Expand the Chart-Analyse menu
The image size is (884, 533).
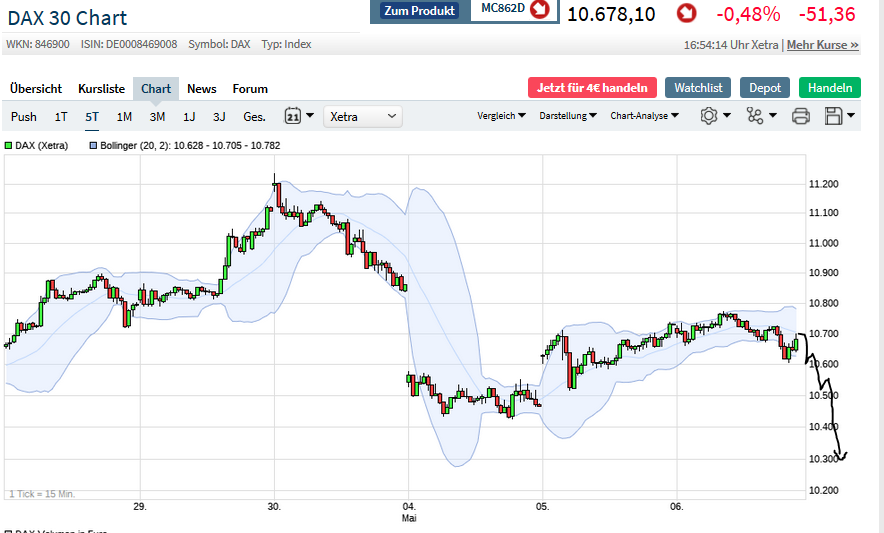(644, 116)
